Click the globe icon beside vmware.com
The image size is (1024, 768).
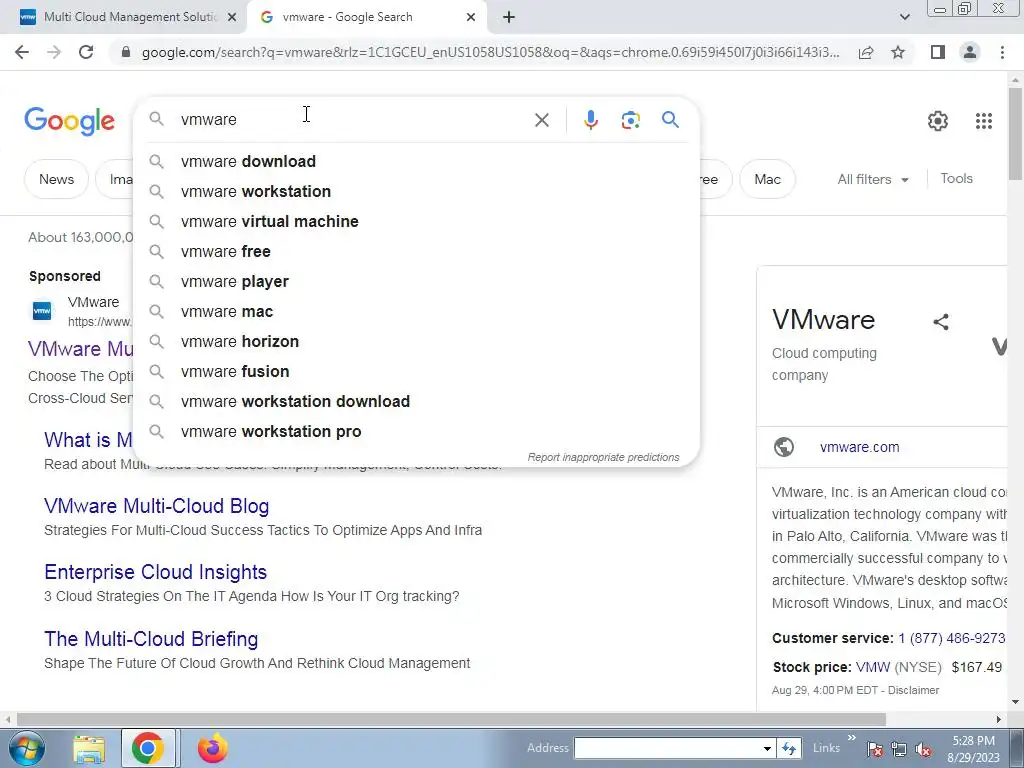[x=784, y=447]
